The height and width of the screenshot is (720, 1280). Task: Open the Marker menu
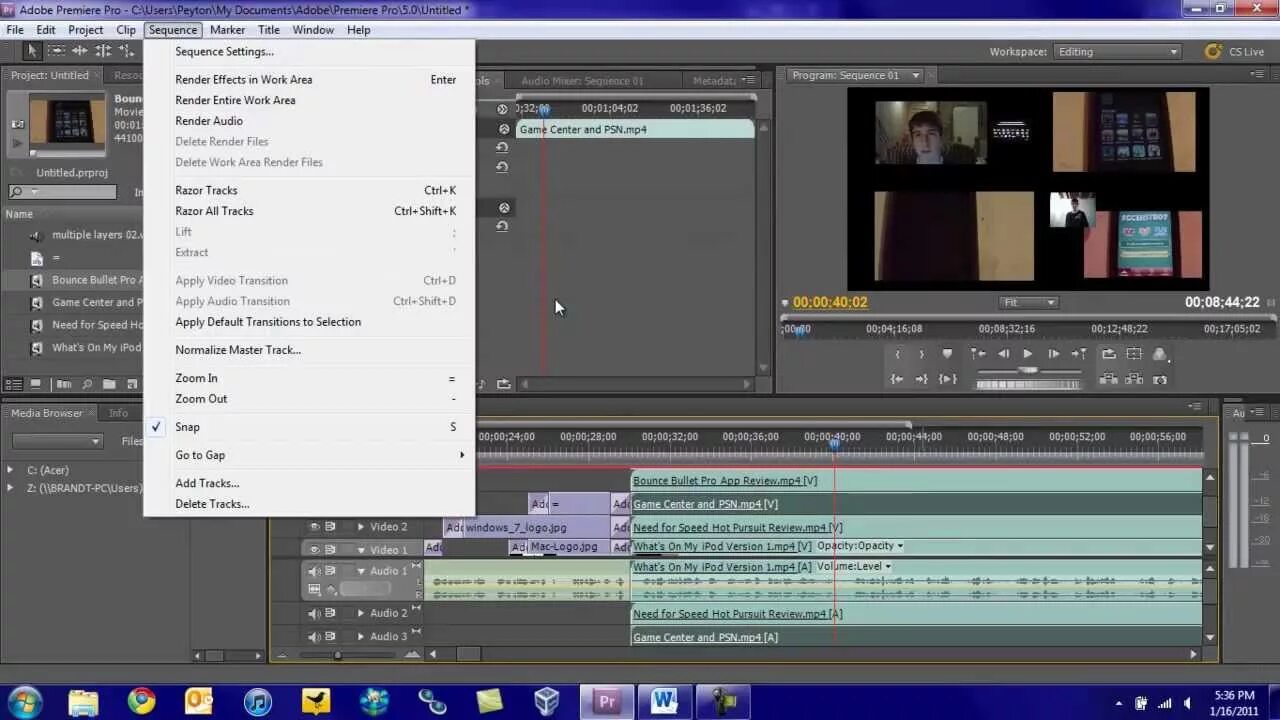tap(227, 30)
